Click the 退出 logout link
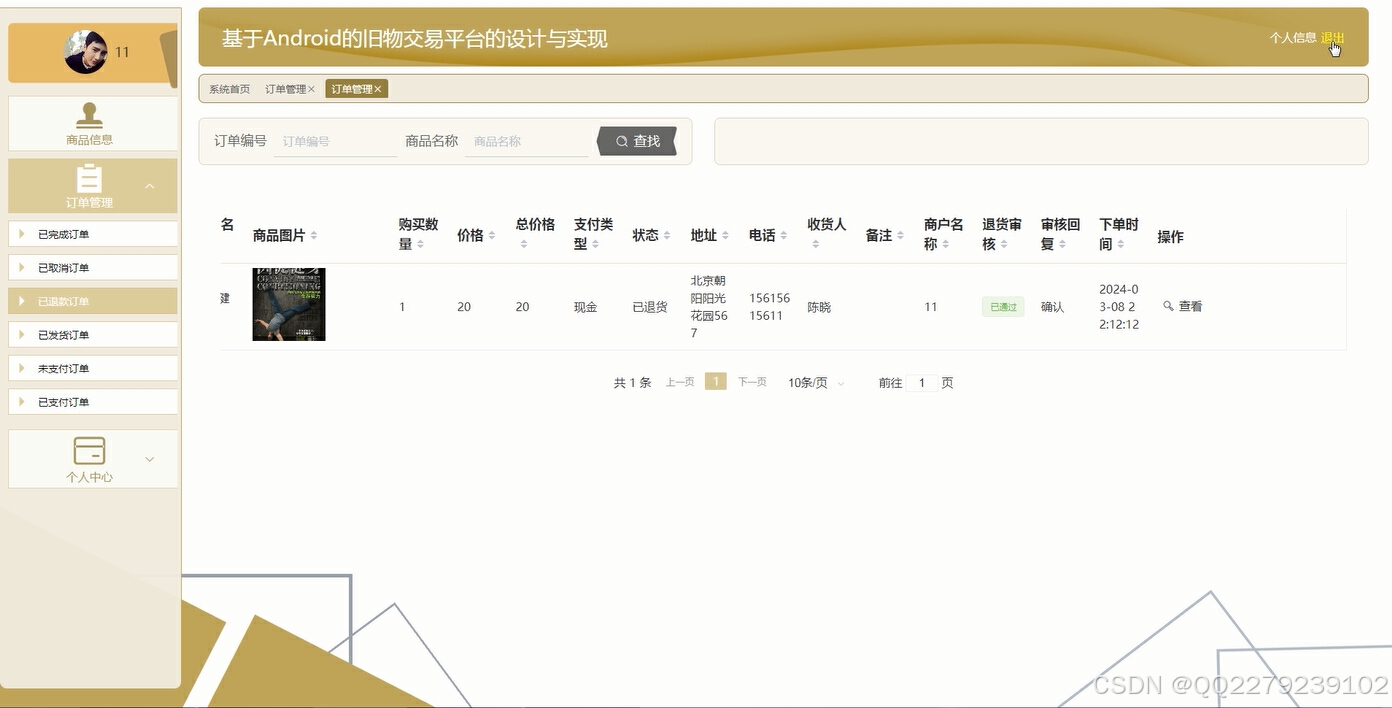1392x708 pixels. click(x=1331, y=36)
